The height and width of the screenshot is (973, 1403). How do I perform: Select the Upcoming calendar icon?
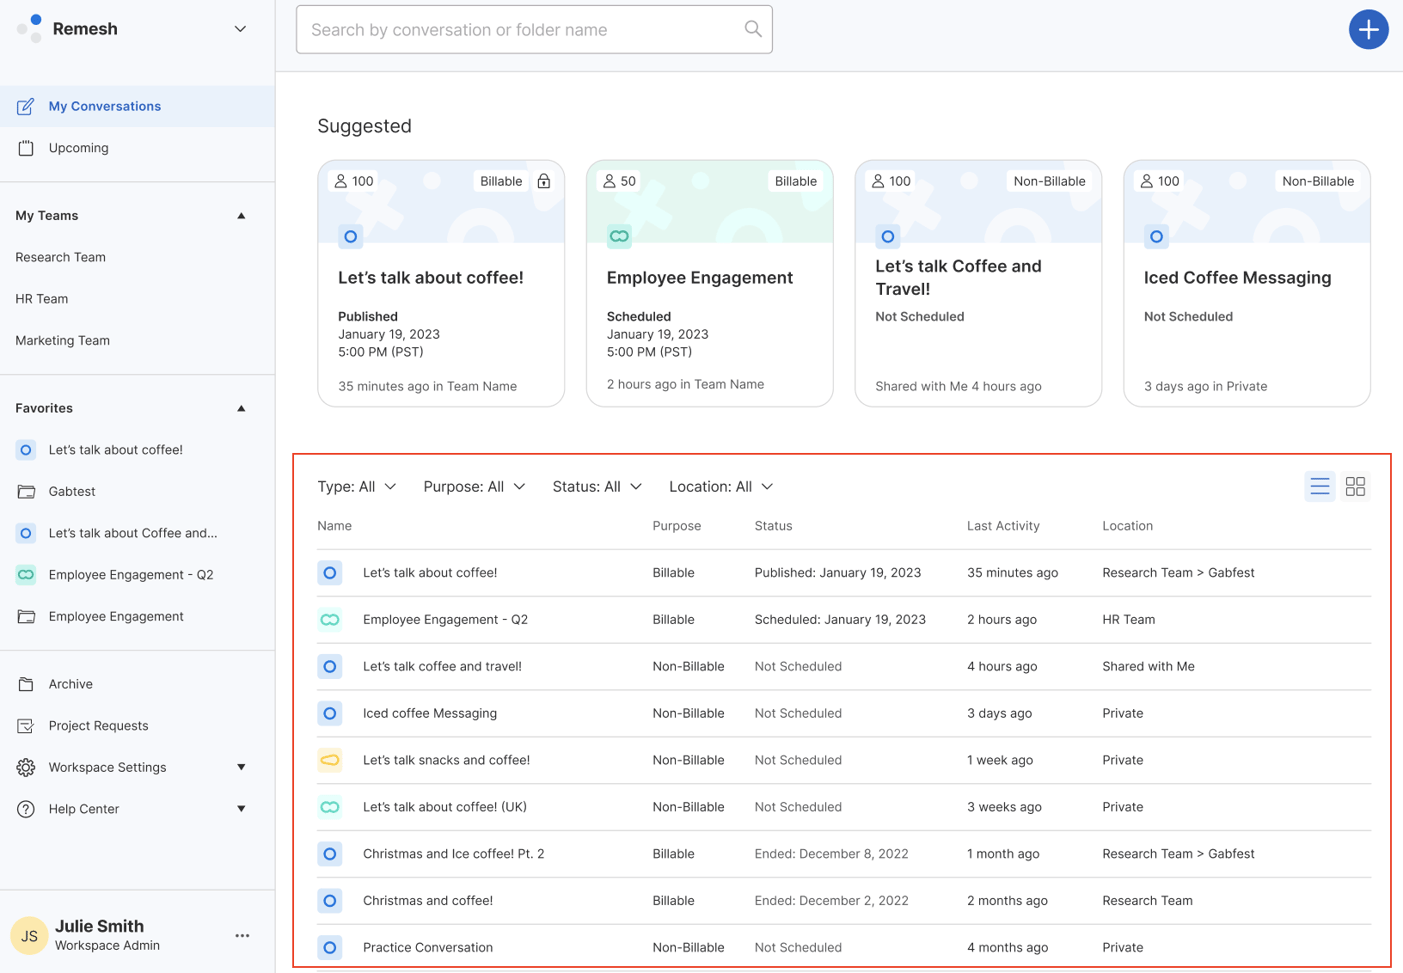click(27, 147)
